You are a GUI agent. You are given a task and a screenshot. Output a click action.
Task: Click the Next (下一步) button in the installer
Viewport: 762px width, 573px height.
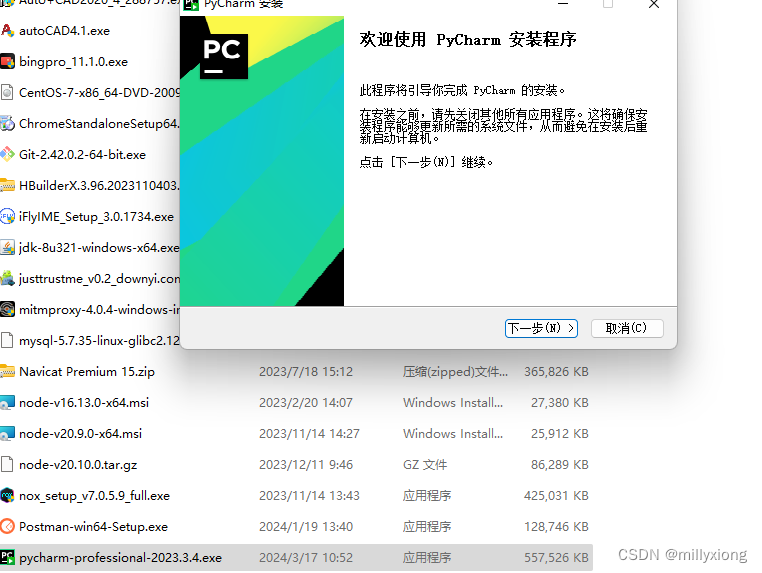click(541, 329)
